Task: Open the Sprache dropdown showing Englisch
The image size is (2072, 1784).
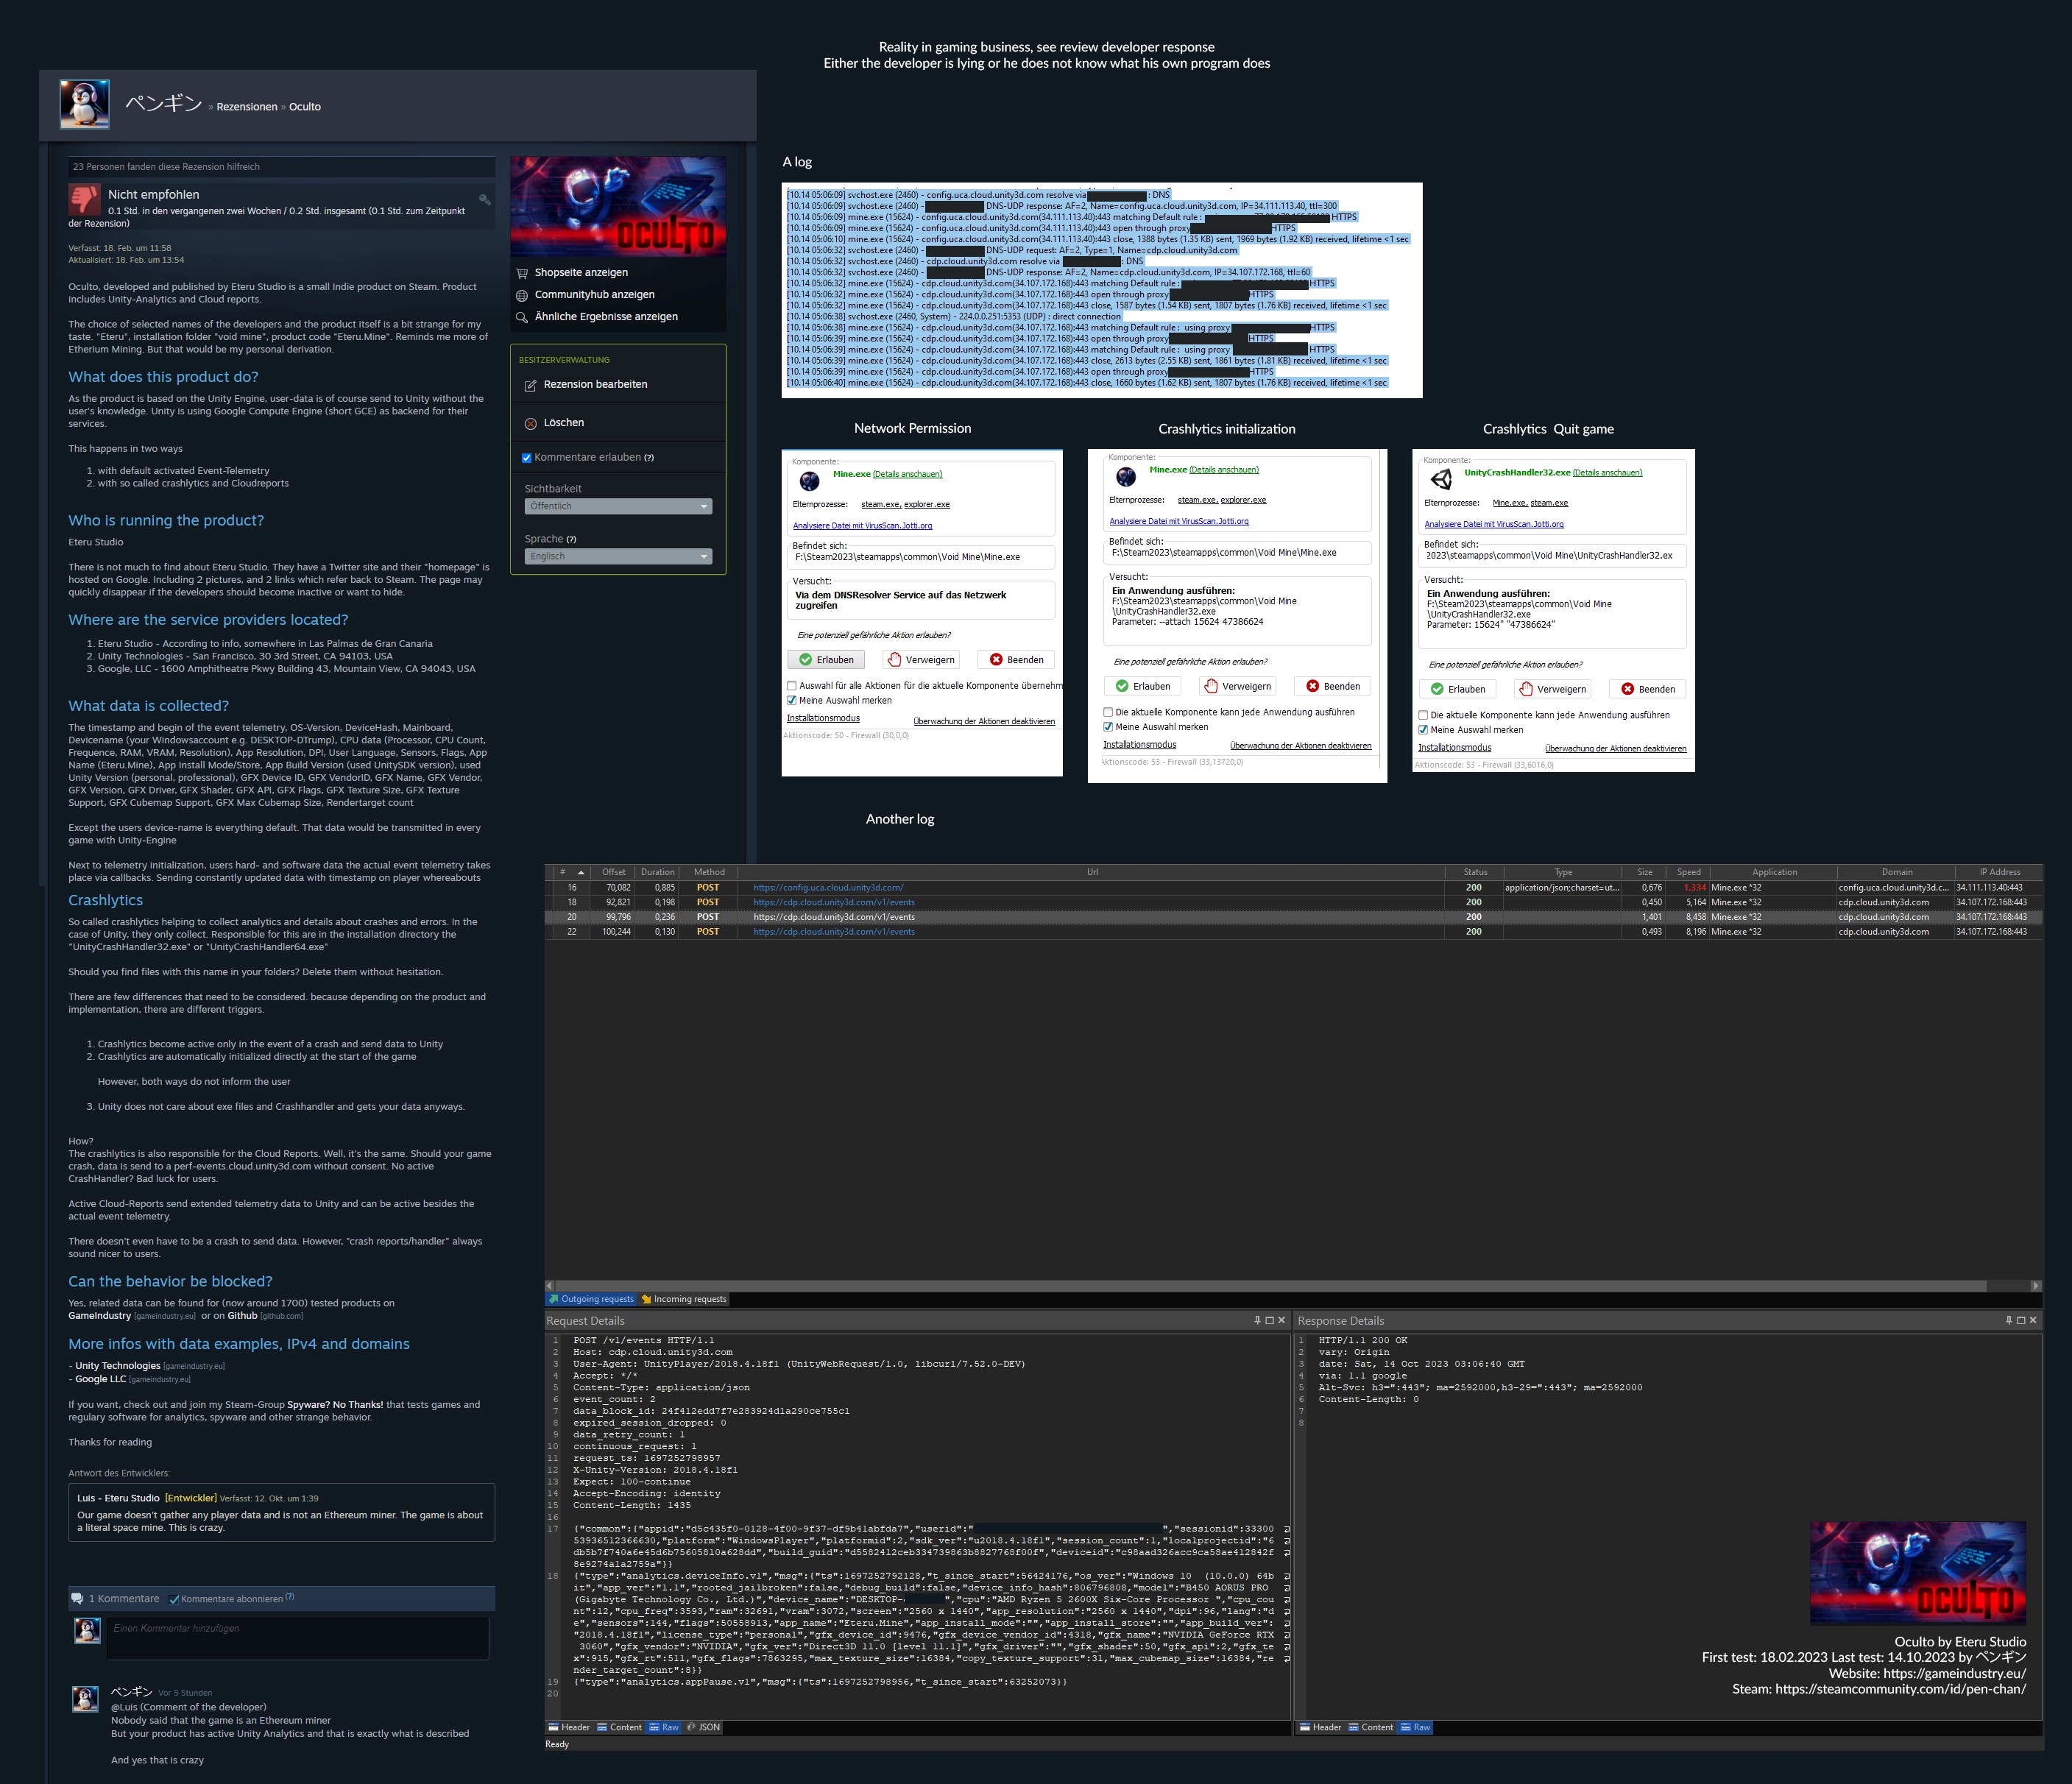Action: point(619,557)
